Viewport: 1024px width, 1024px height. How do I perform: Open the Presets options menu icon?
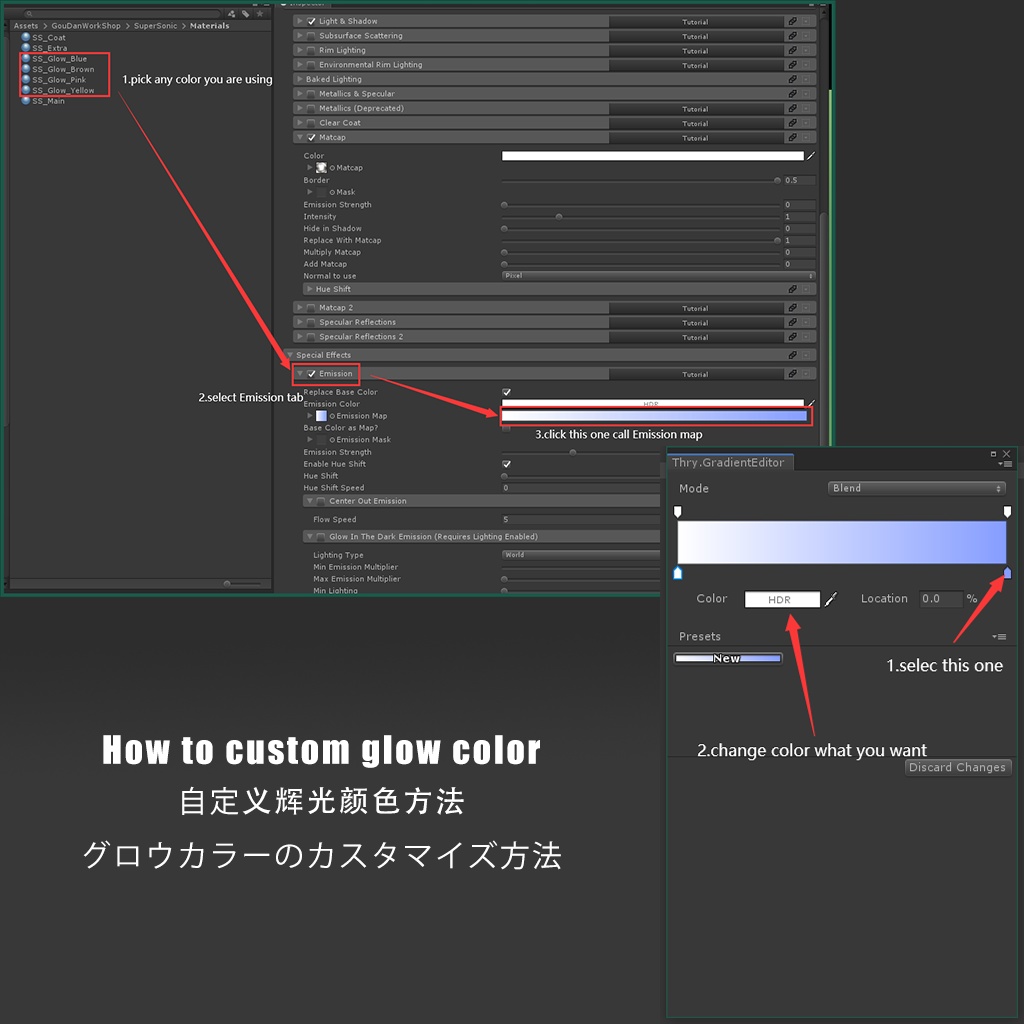[999, 637]
